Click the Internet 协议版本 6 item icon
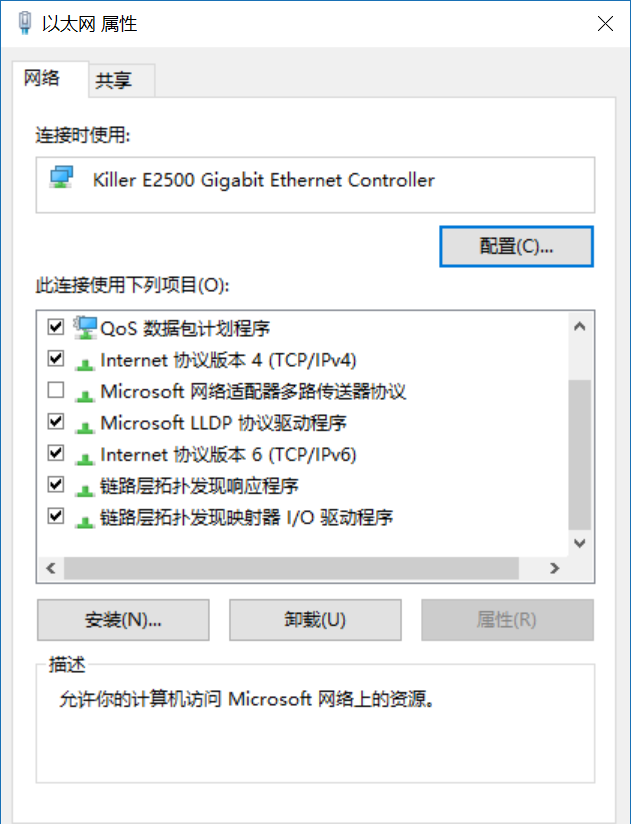 tap(85, 454)
